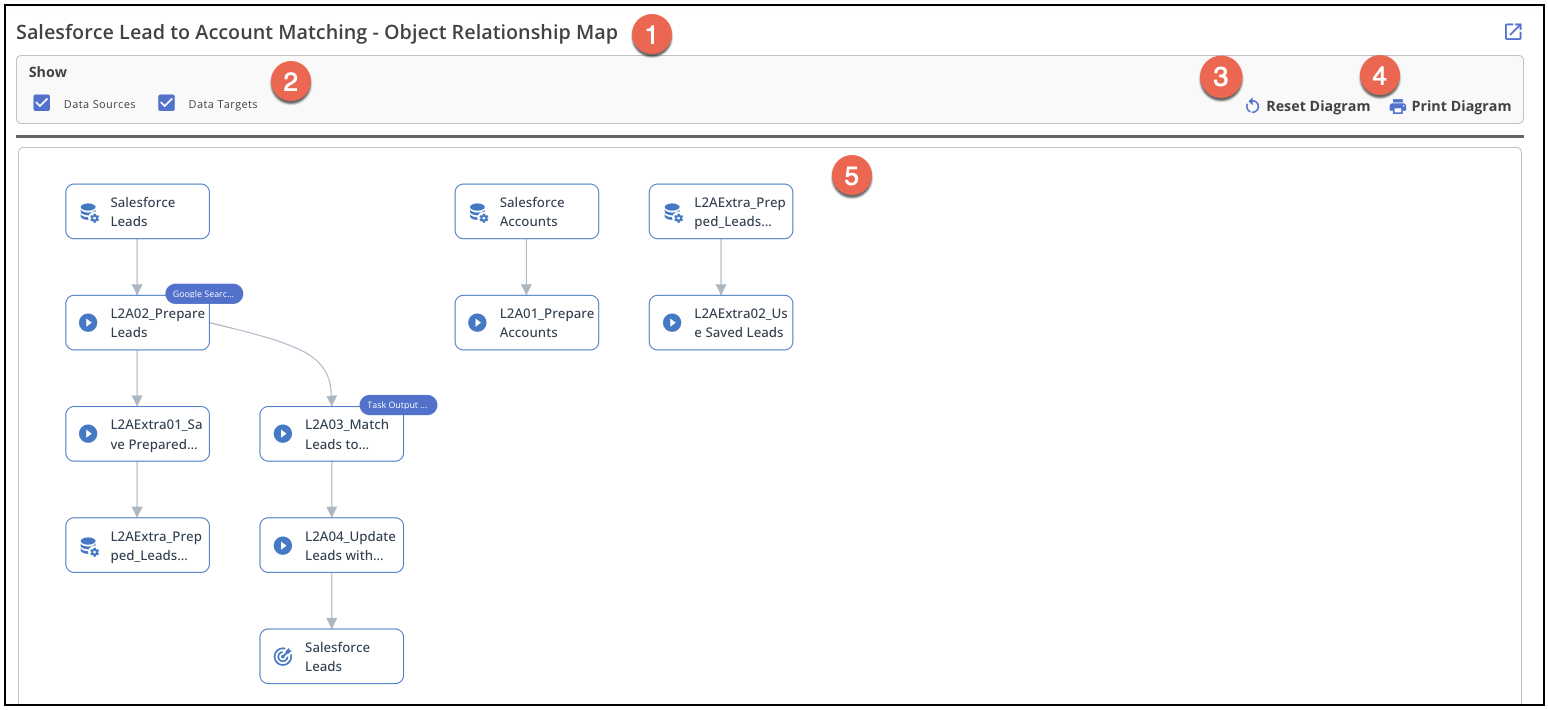Uncheck the Data Targets checkbox
This screenshot has width=1548, height=710.
167,103
